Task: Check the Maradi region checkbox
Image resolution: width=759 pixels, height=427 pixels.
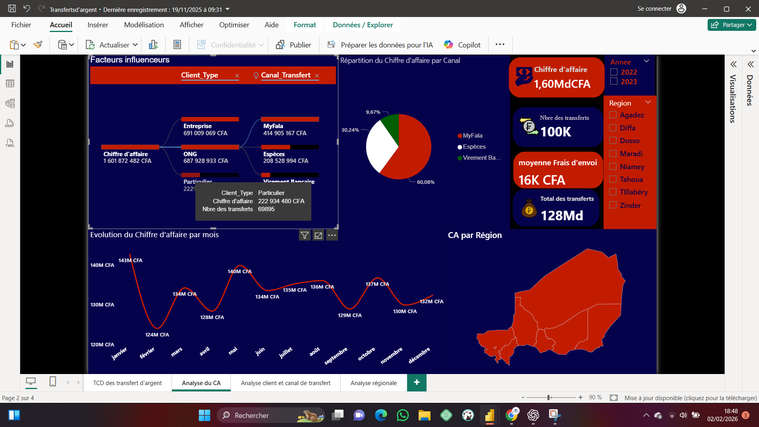Action: coord(613,153)
